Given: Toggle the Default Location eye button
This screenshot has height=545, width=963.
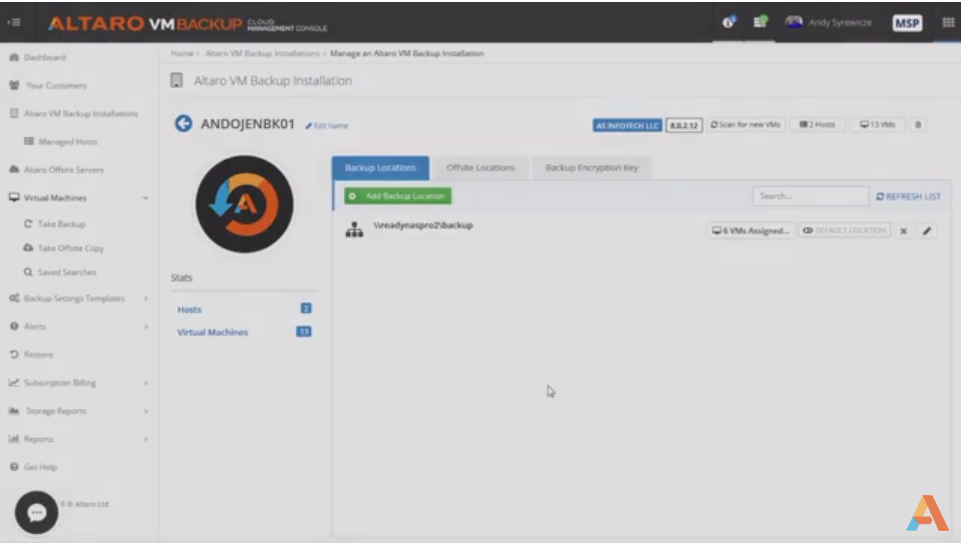Looking at the screenshot, I should (x=844, y=231).
